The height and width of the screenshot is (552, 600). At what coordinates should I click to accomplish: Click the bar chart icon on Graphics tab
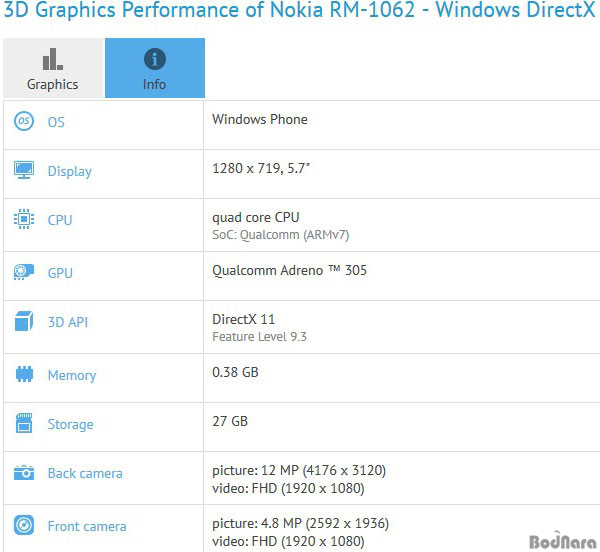[x=53, y=59]
